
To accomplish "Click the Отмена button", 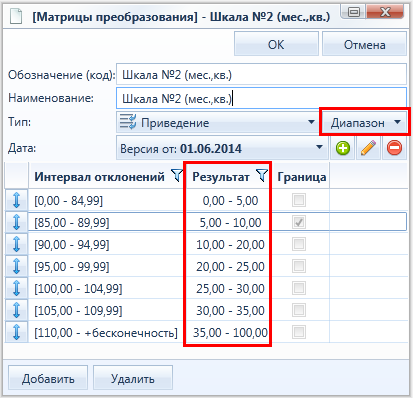I will click(x=364, y=44).
